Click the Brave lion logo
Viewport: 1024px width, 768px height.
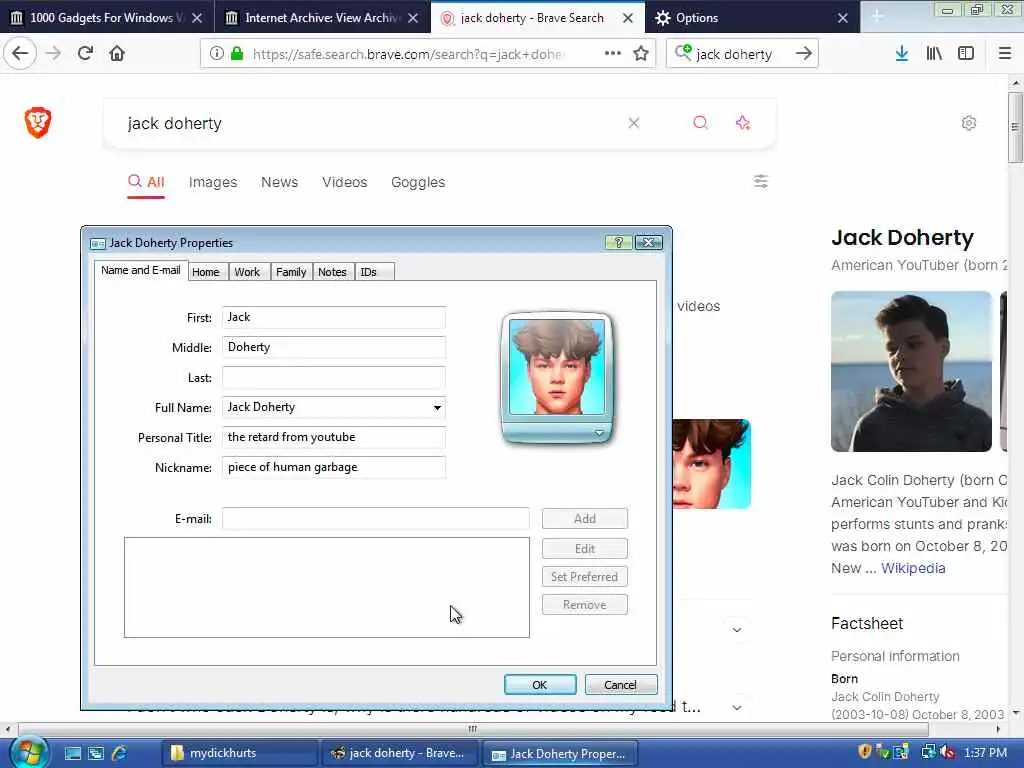[38, 122]
